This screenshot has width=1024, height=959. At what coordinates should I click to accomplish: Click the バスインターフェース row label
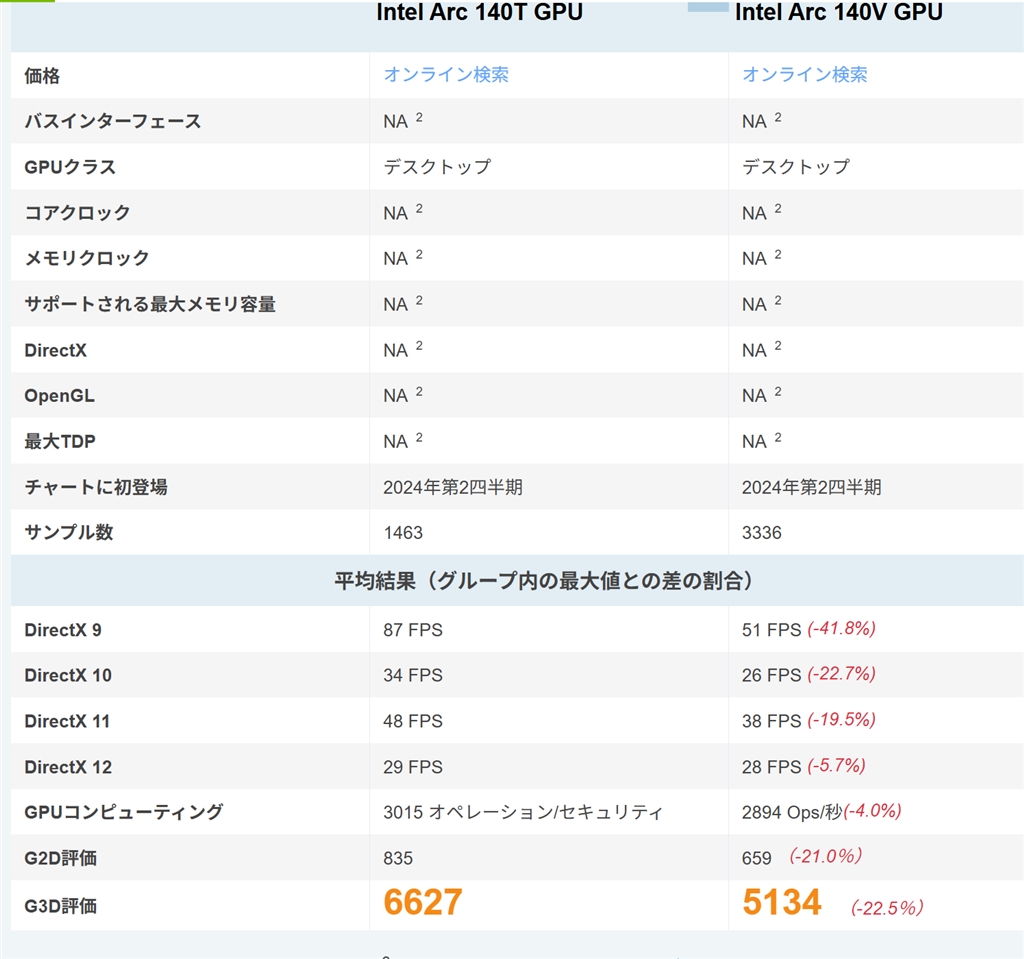112,122
